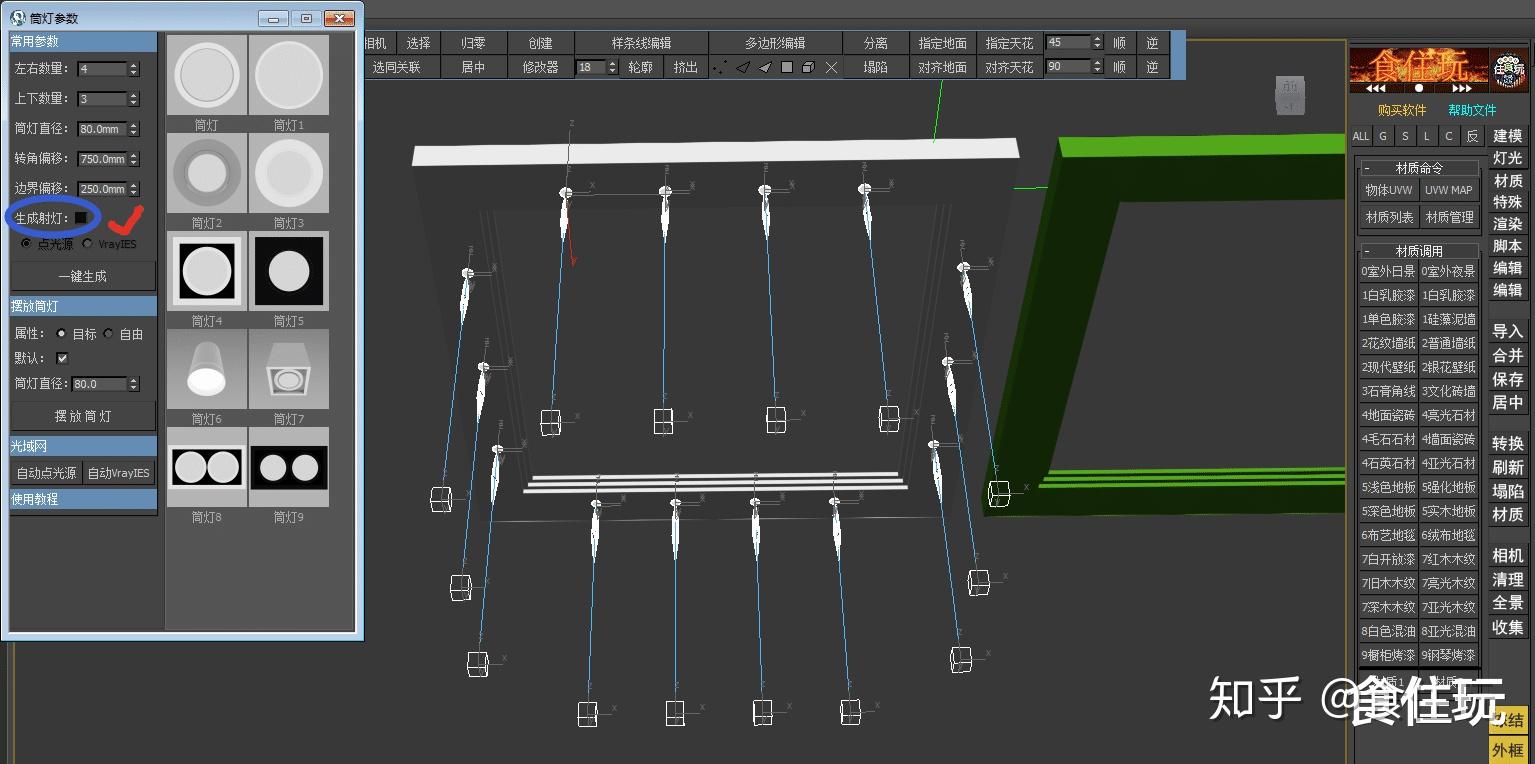Select the vertex sub-object dots icon
The width and height of the screenshot is (1535, 764).
tap(720, 67)
